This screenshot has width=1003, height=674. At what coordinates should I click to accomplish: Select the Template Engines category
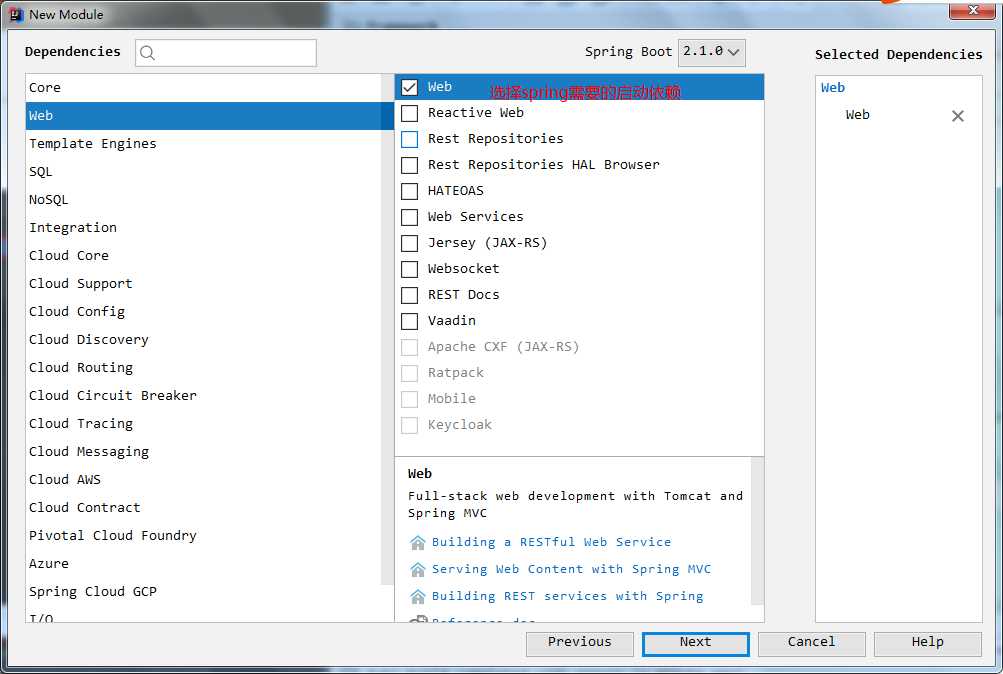click(x=205, y=144)
